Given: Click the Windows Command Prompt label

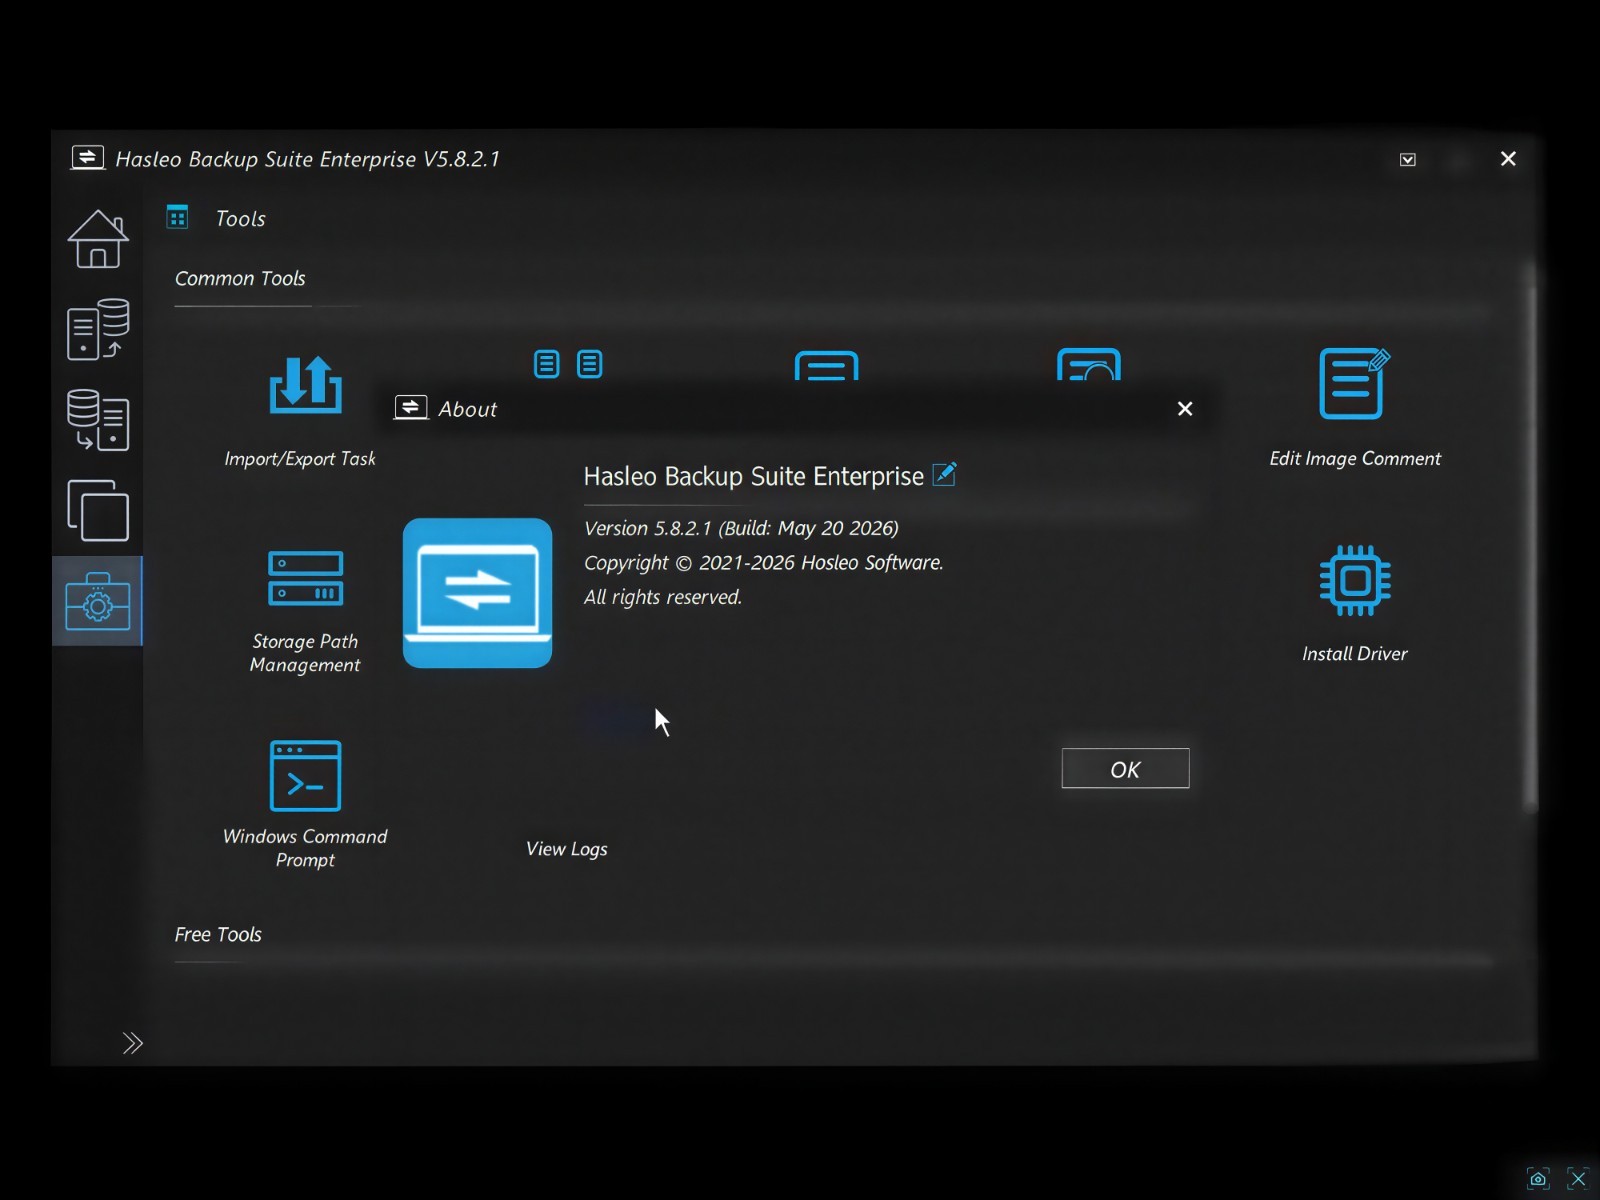Looking at the screenshot, I should pos(305,848).
